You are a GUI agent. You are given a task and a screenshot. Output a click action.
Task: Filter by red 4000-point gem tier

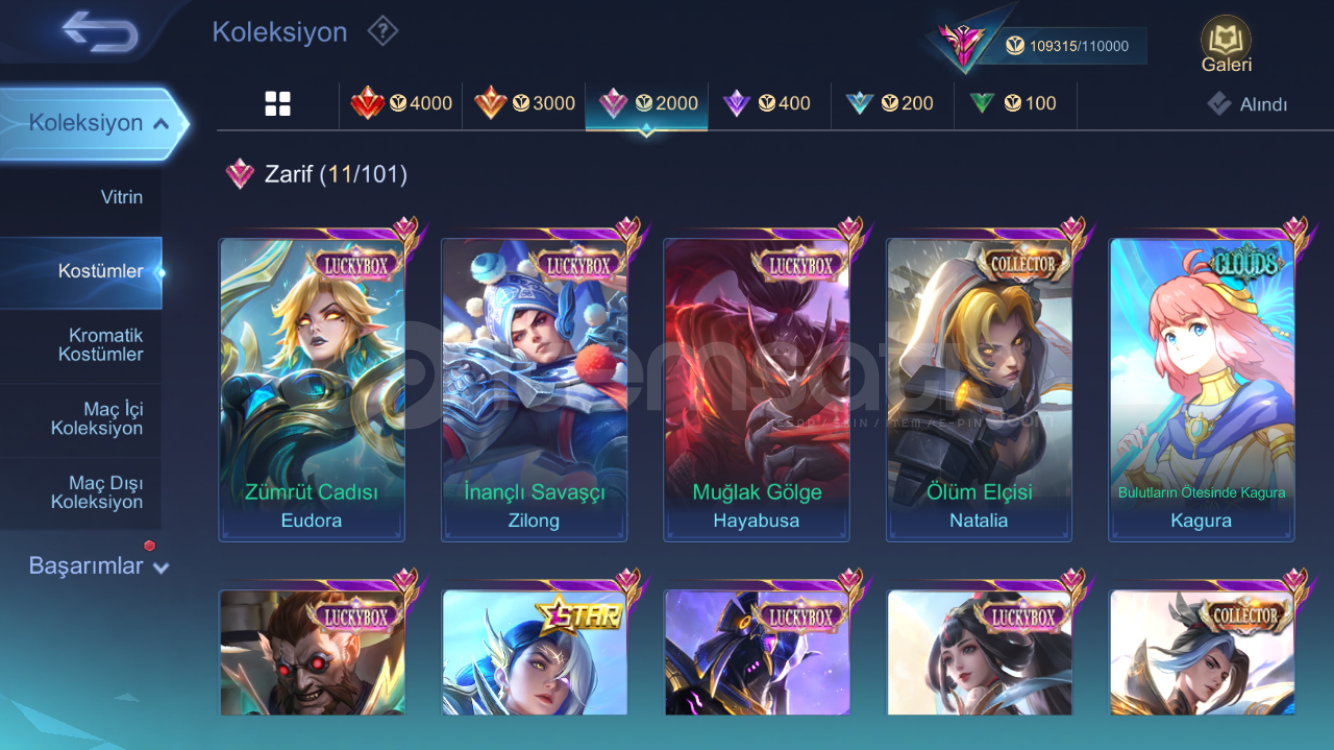401,103
